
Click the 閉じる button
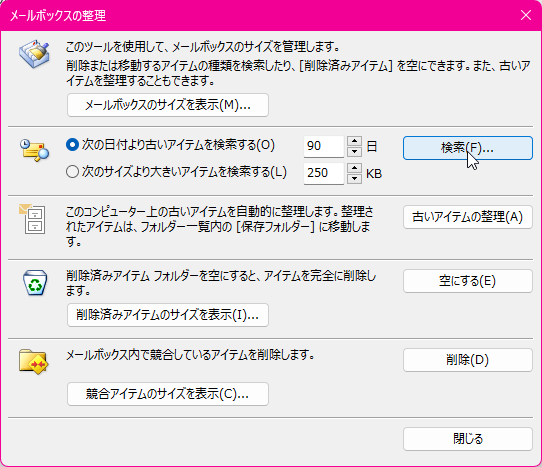468,439
